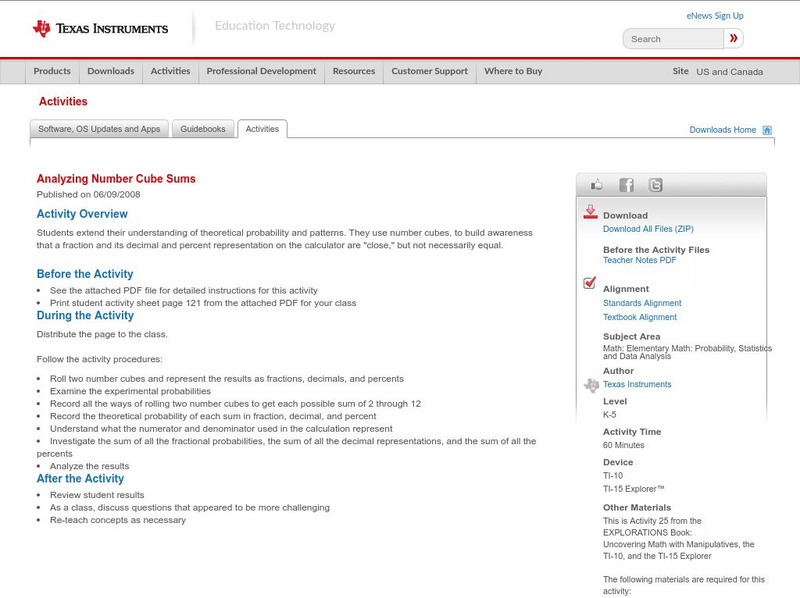This screenshot has width=800, height=598.
Task: Click the eNews Sign Up link
Action: [715, 16]
